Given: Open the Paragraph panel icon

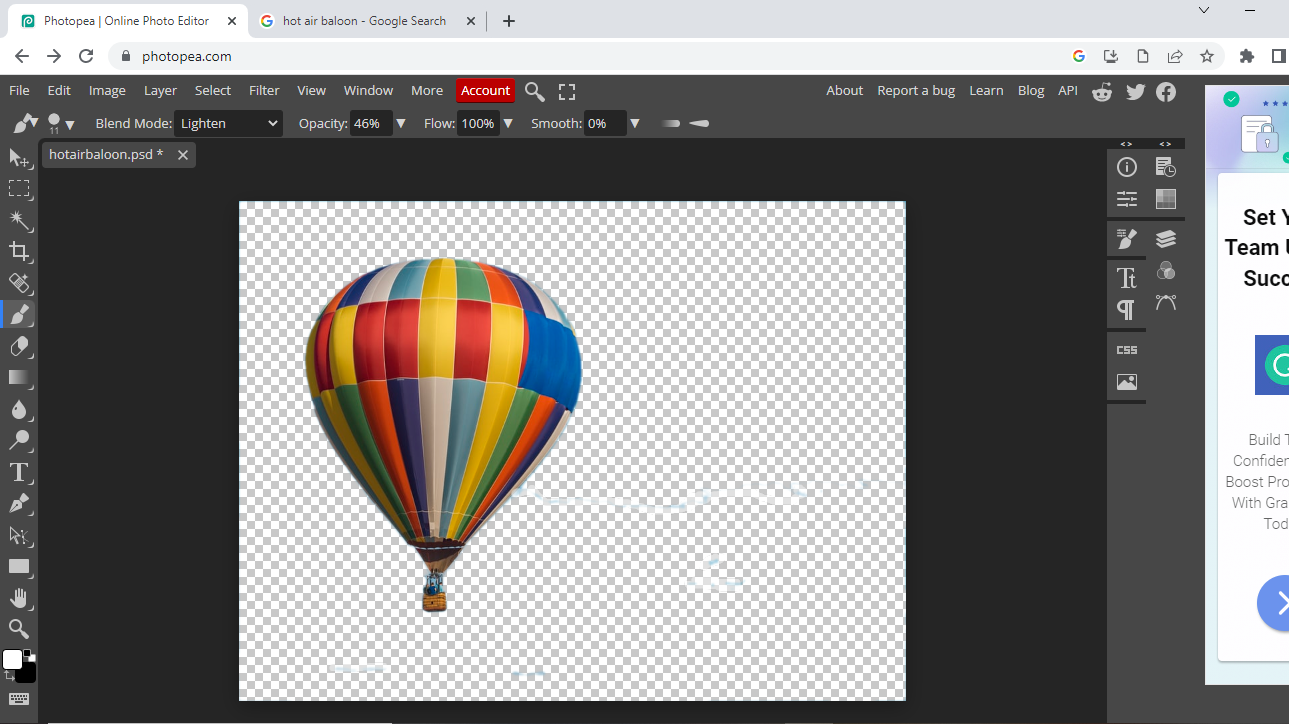Looking at the screenshot, I should click(x=1127, y=310).
